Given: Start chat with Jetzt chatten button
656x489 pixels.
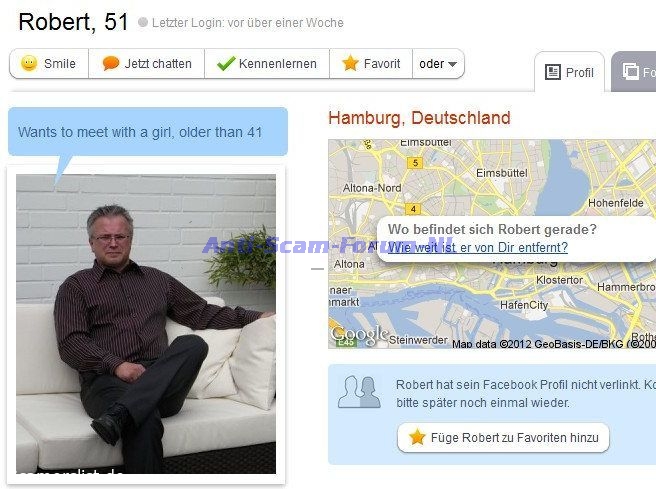Looking at the screenshot, I should coord(146,64).
